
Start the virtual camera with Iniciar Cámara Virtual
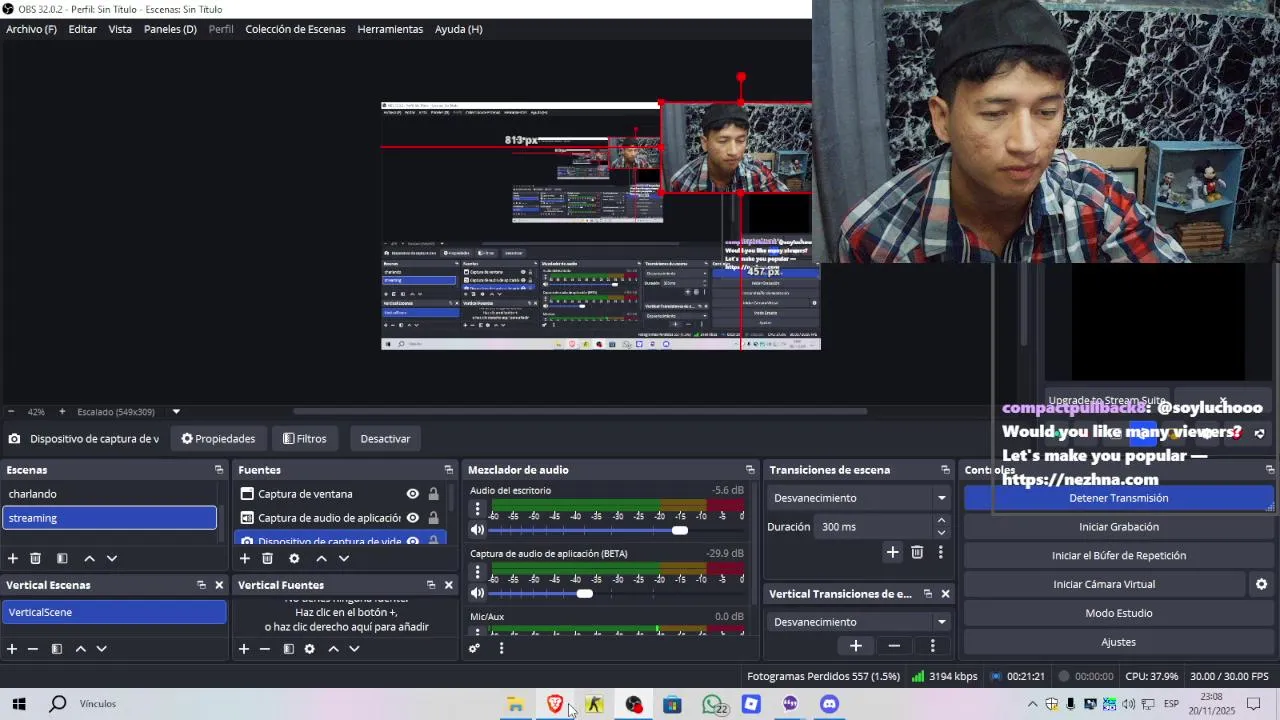coord(1104,584)
